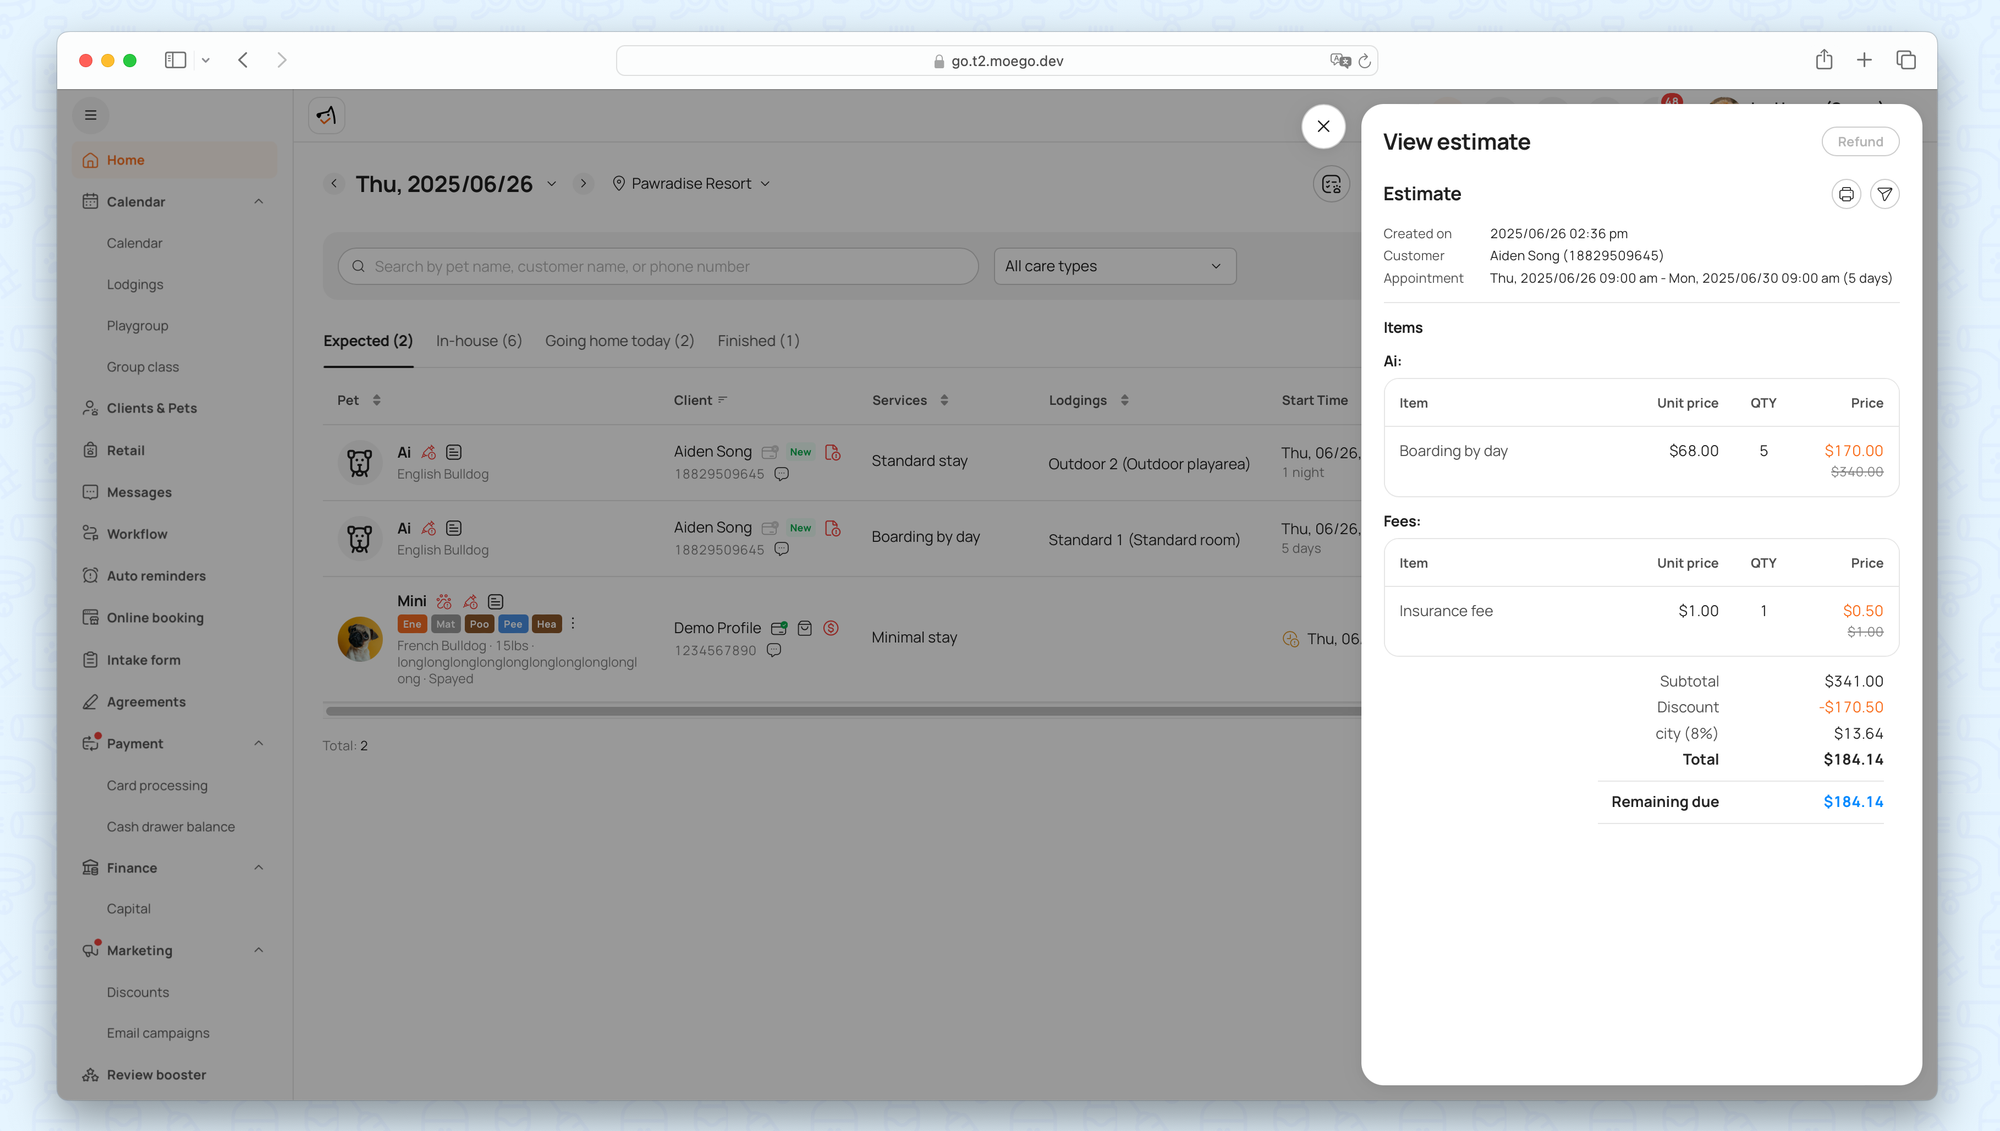2000x1131 pixels.
Task: Click the dollar sign icon next to Demo Profile
Action: click(831, 628)
